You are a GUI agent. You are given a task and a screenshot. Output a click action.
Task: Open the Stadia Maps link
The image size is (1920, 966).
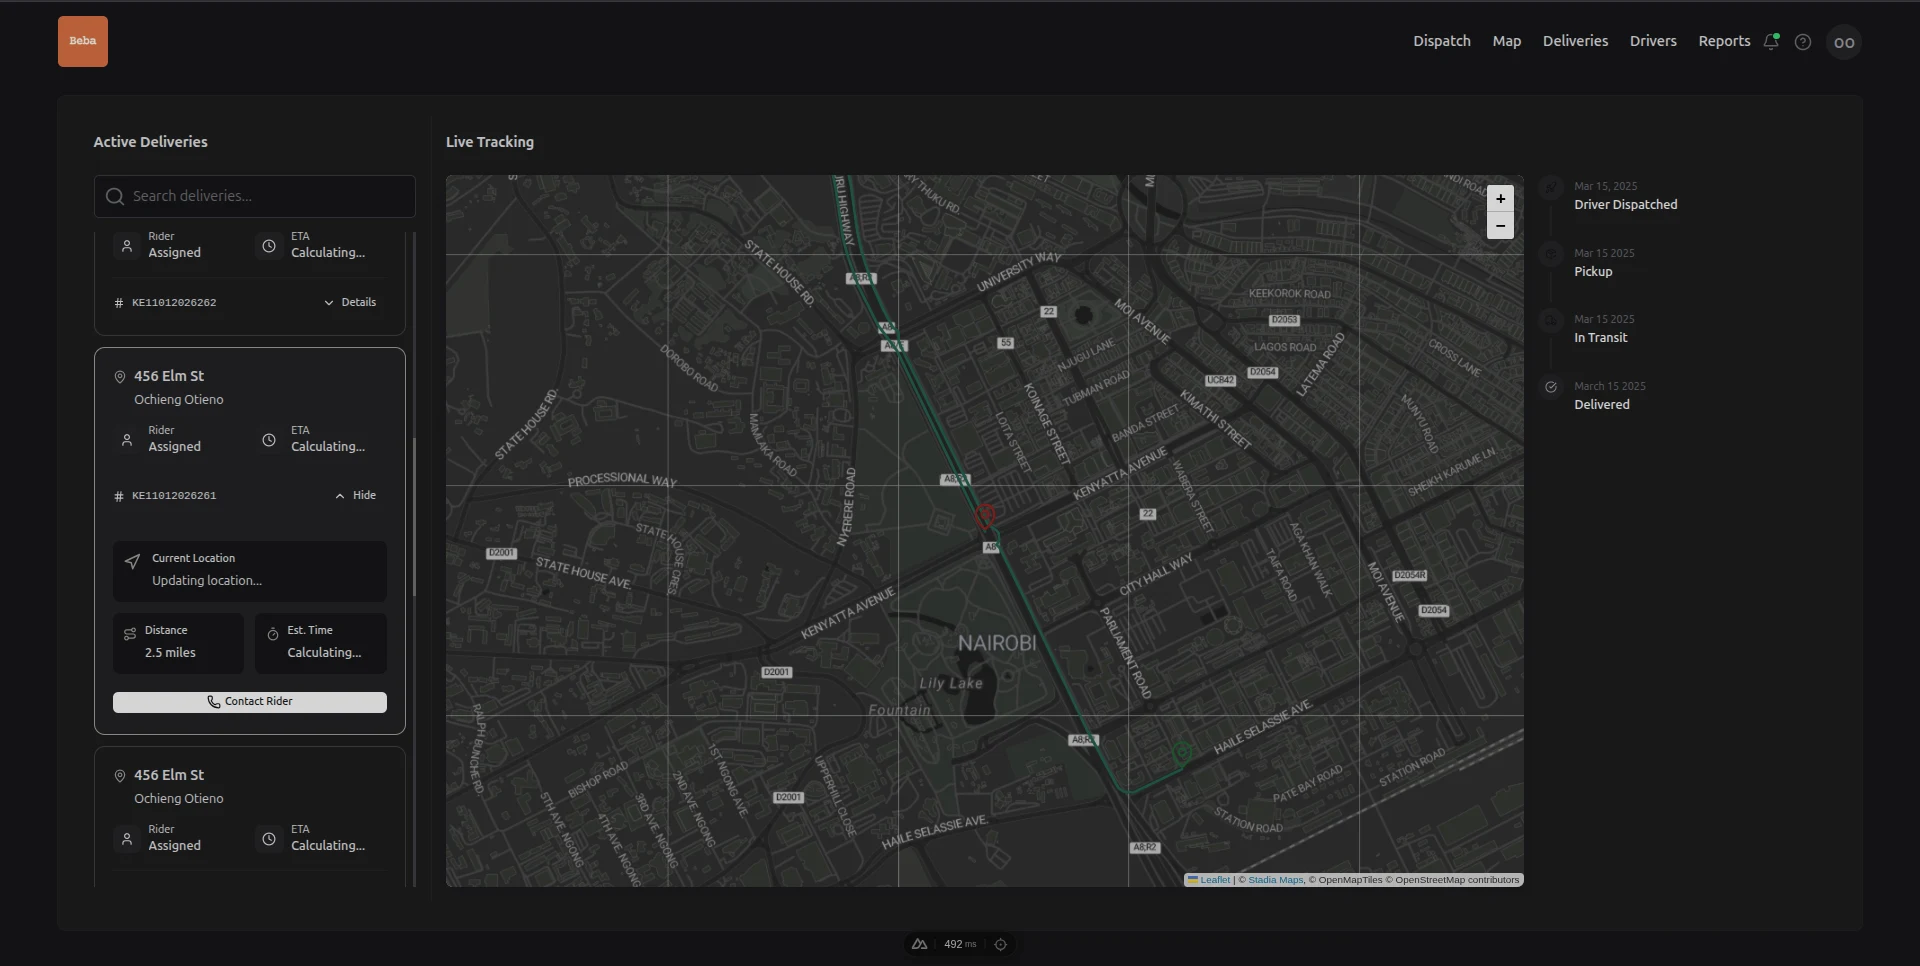1275,880
